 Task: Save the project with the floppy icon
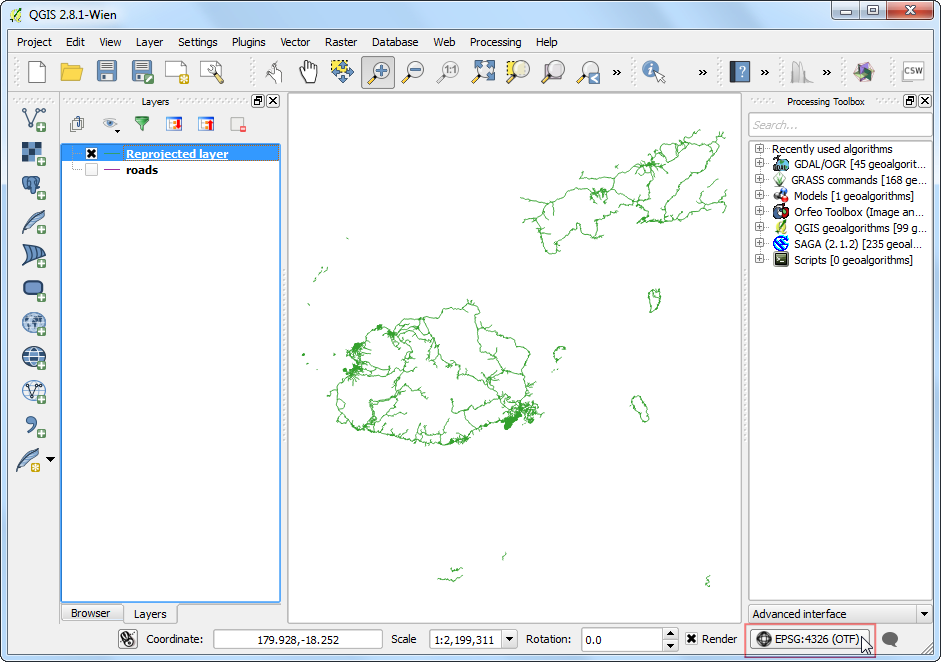(x=107, y=71)
